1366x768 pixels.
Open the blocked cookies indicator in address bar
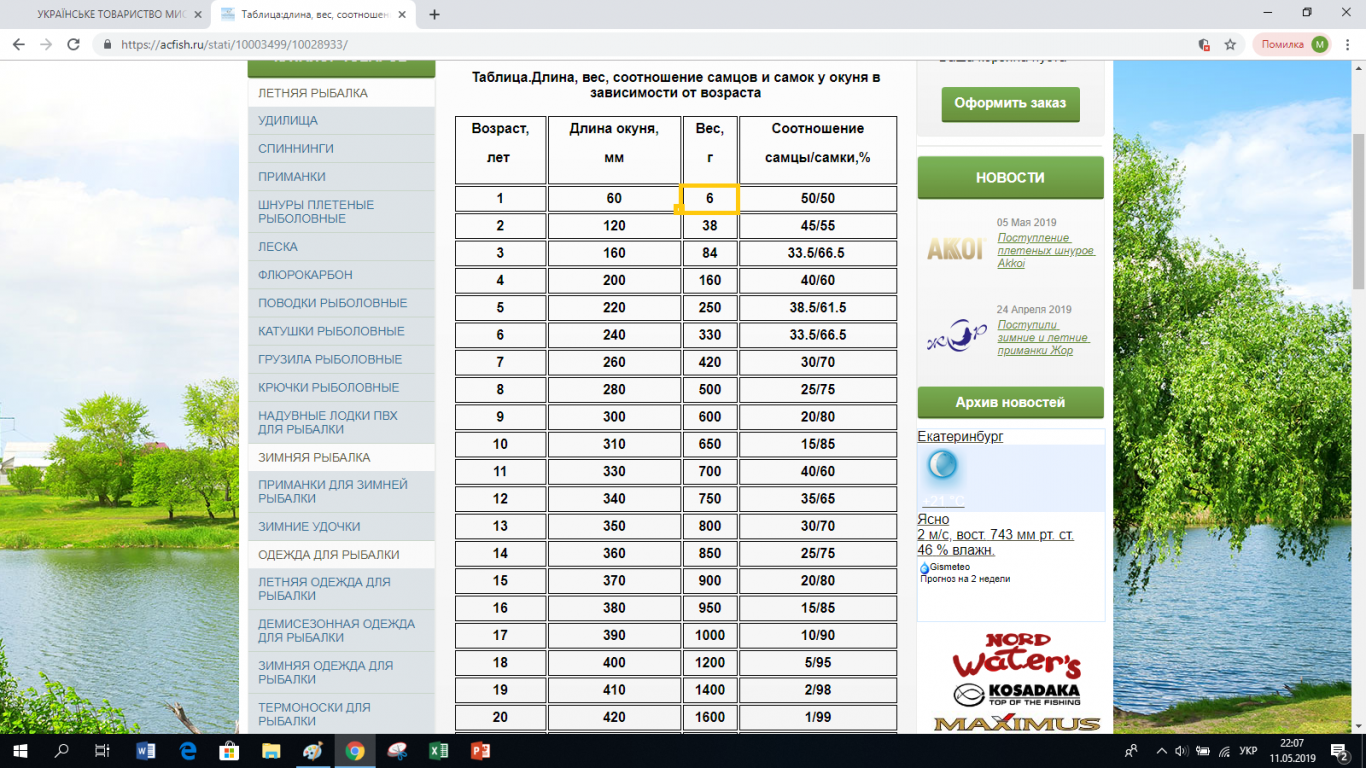pos(1204,44)
